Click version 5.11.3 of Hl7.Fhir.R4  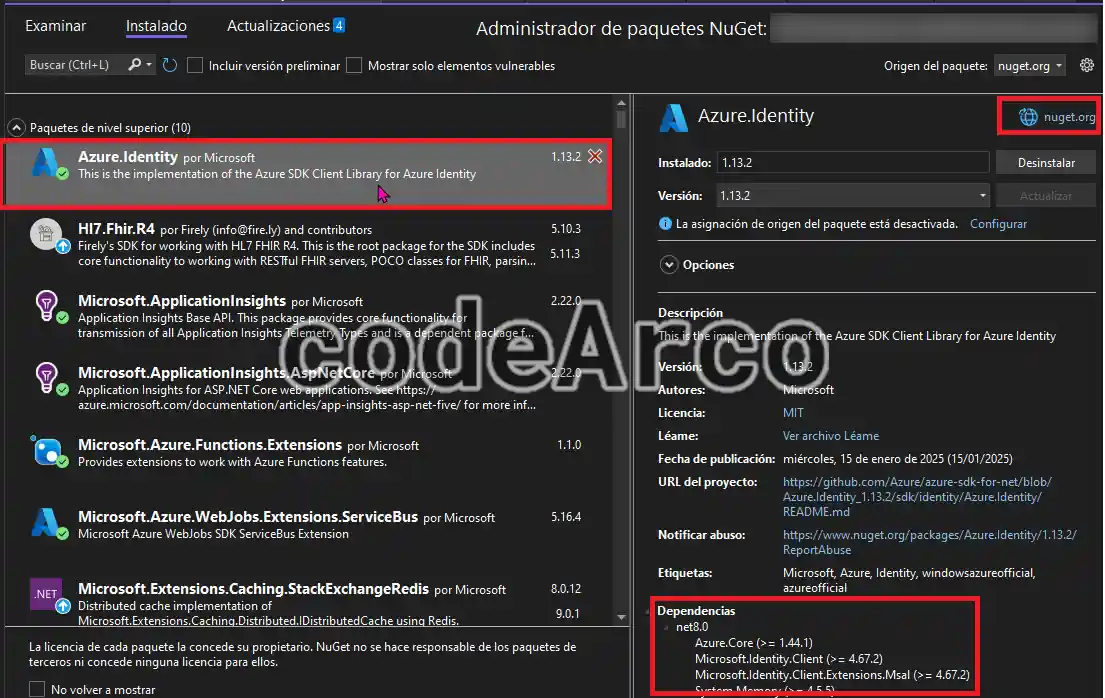click(x=565, y=254)
